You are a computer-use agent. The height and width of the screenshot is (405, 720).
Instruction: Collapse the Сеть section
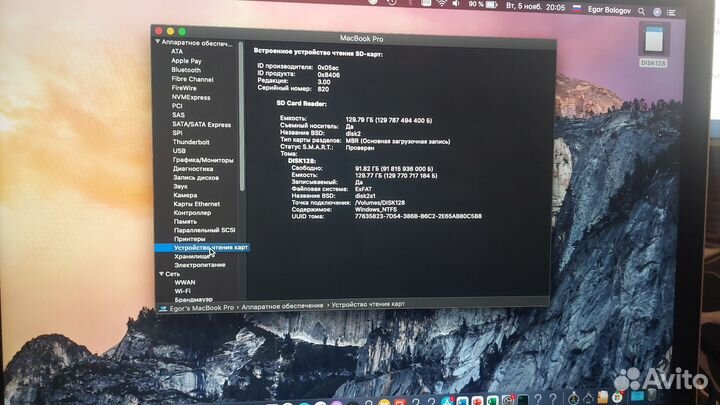click(x=161, y=274)
